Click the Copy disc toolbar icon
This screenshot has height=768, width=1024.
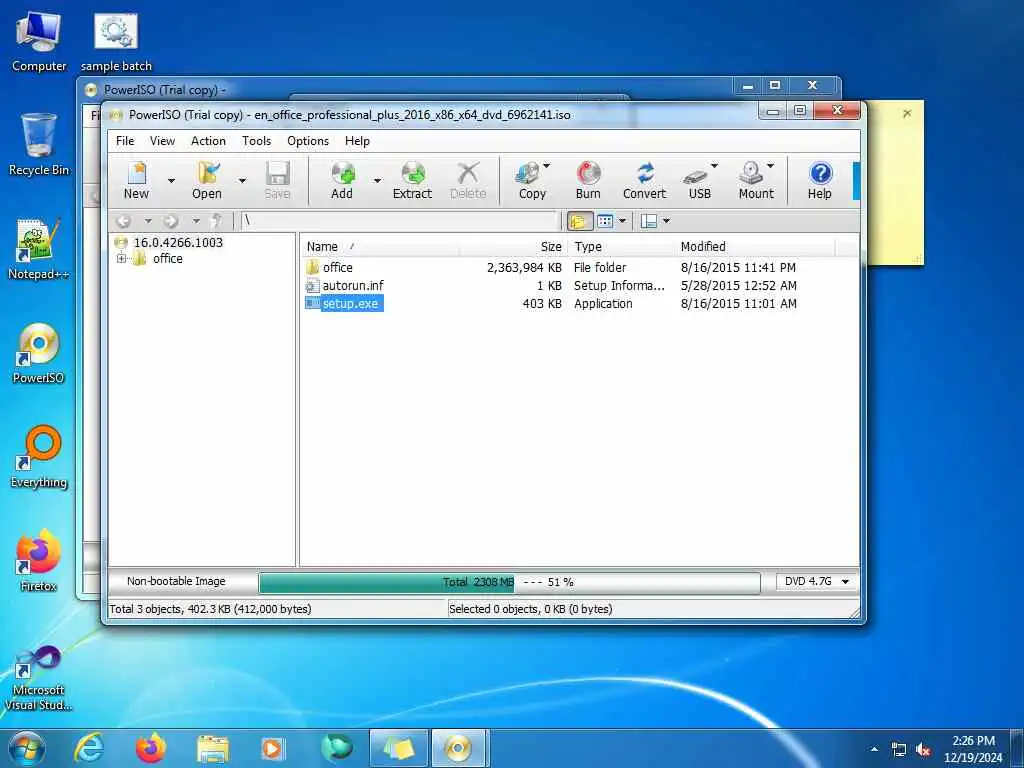(x=532, y=180)
